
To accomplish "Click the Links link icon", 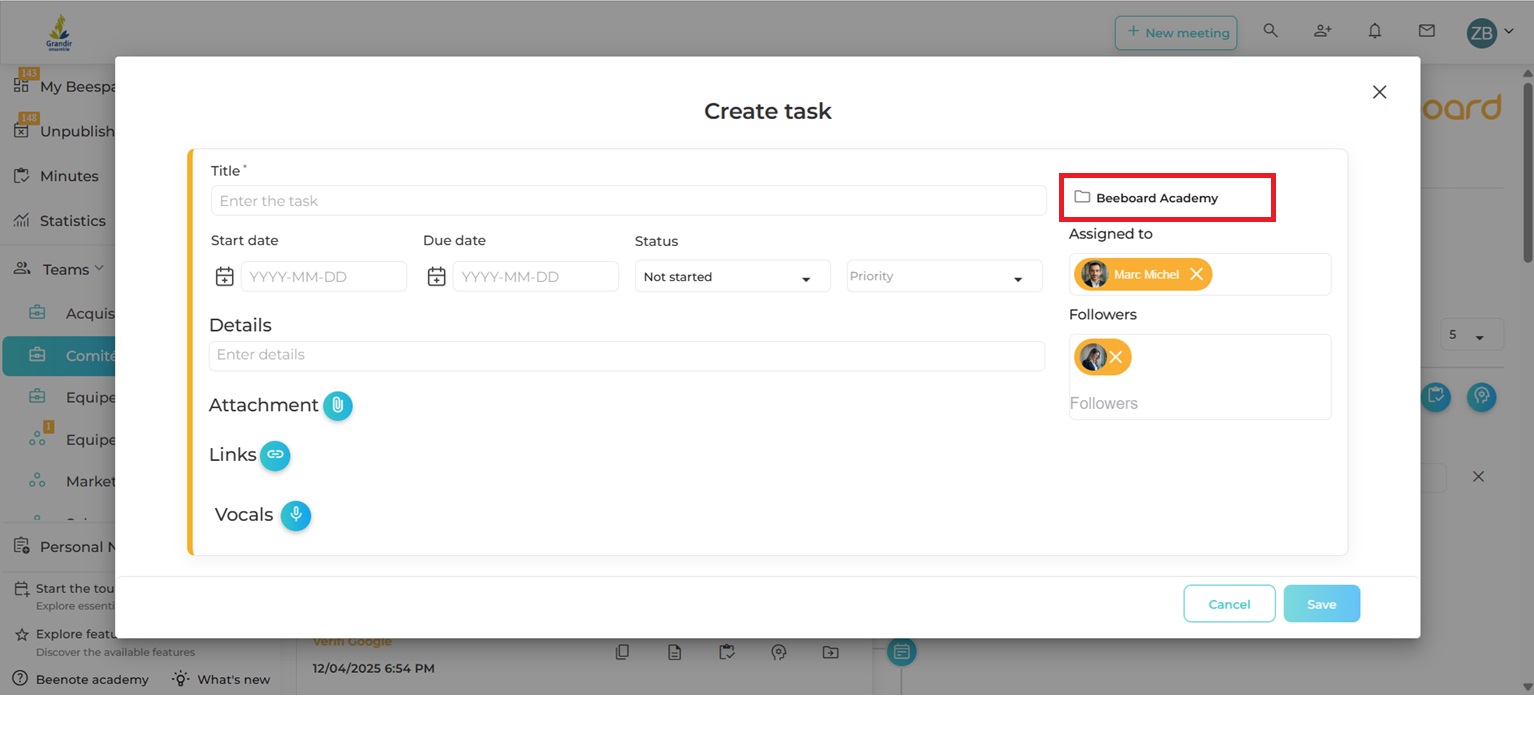I will [276, 455].
